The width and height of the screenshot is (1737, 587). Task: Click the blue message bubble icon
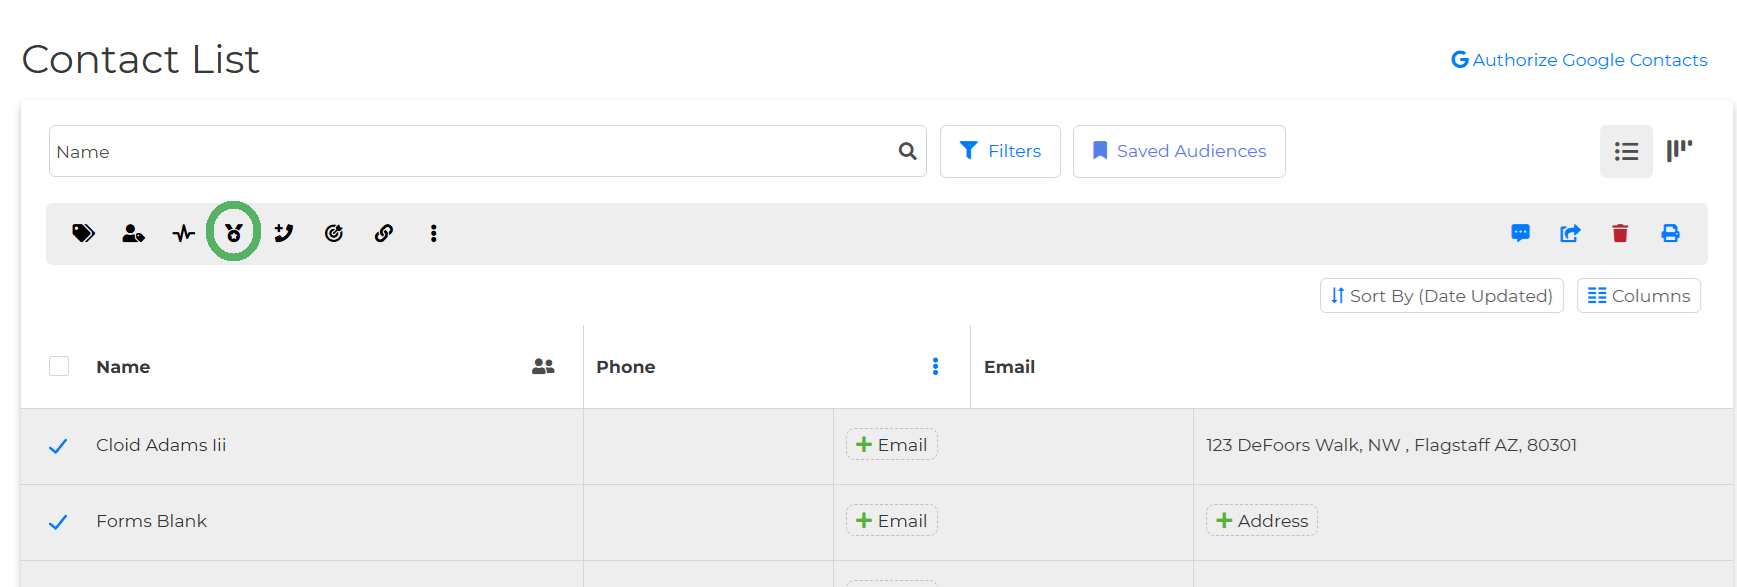pyautogui.click(x=1520, y=233)
